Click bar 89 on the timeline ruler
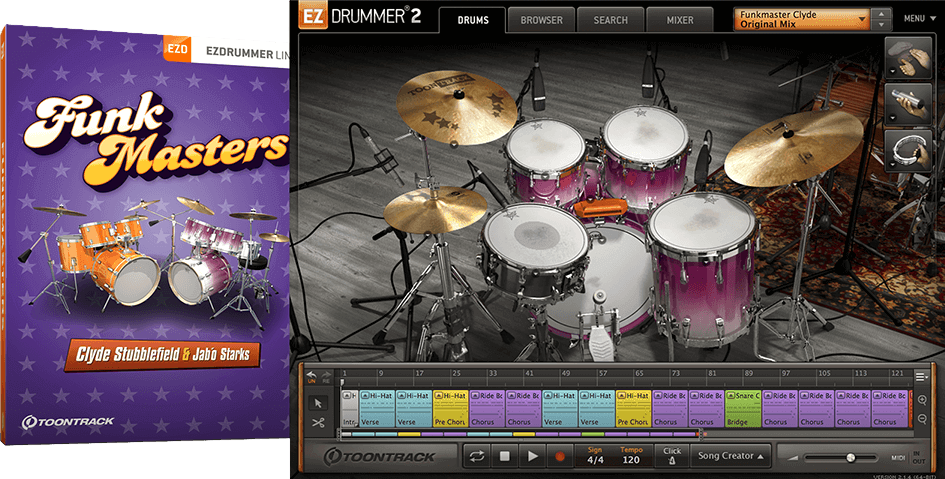The width and height of the screenshot is (945, 479). 749,374
